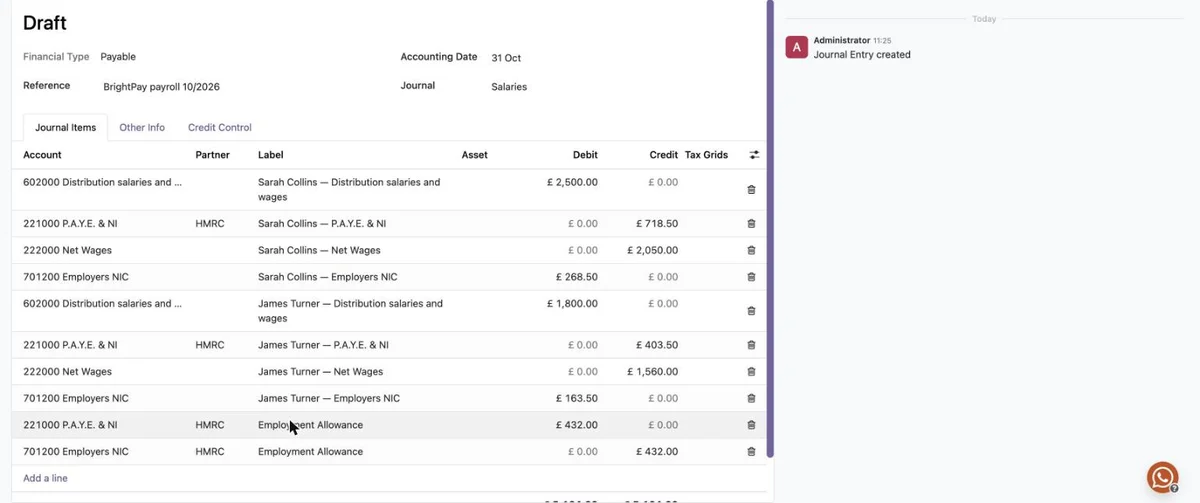Open the WhatsApp chat bubble
Screen dimensions: 1200x503
point(1162,478)
